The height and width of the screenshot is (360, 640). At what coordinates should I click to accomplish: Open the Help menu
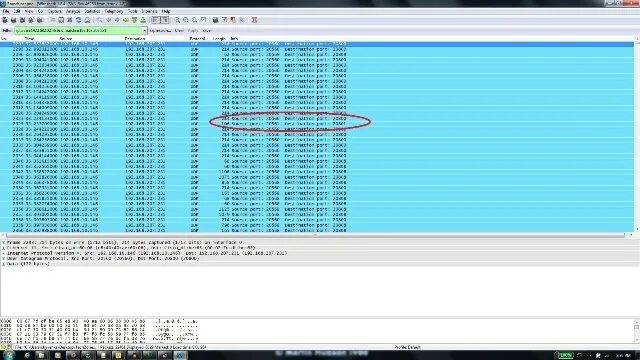tap(166, 11)
